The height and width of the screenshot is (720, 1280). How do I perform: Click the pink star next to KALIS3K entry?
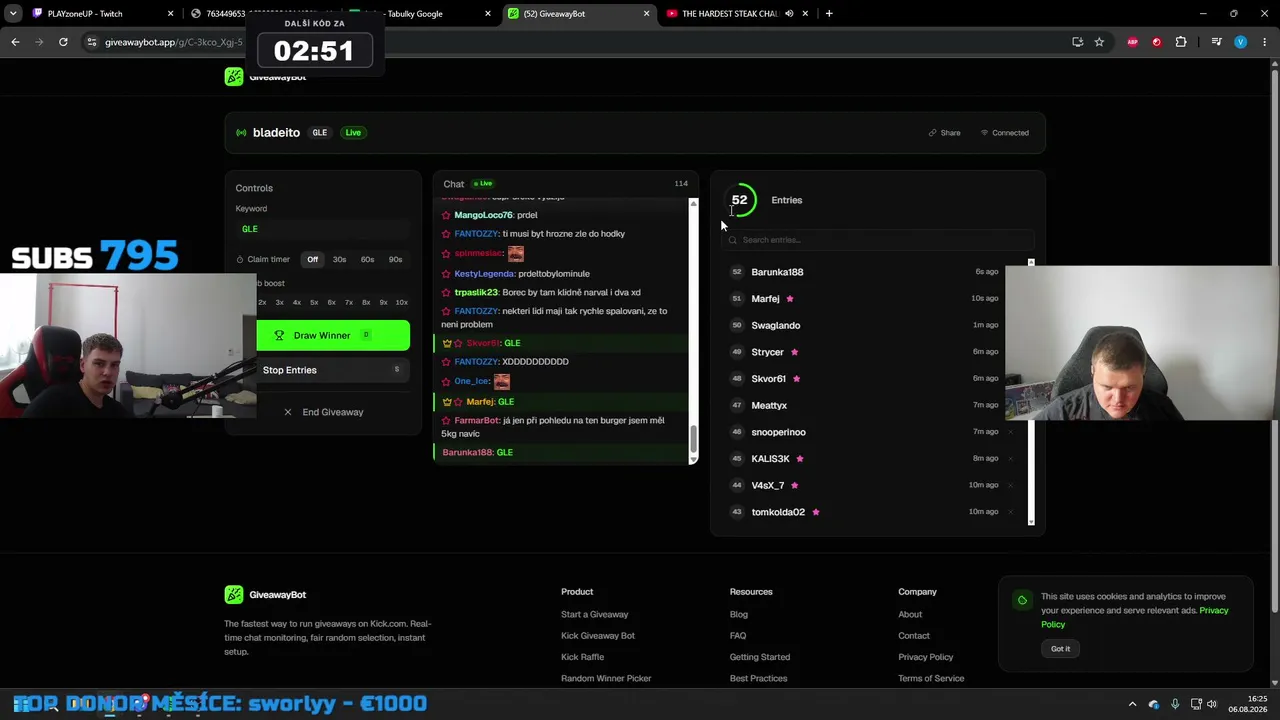click(800, 459)
